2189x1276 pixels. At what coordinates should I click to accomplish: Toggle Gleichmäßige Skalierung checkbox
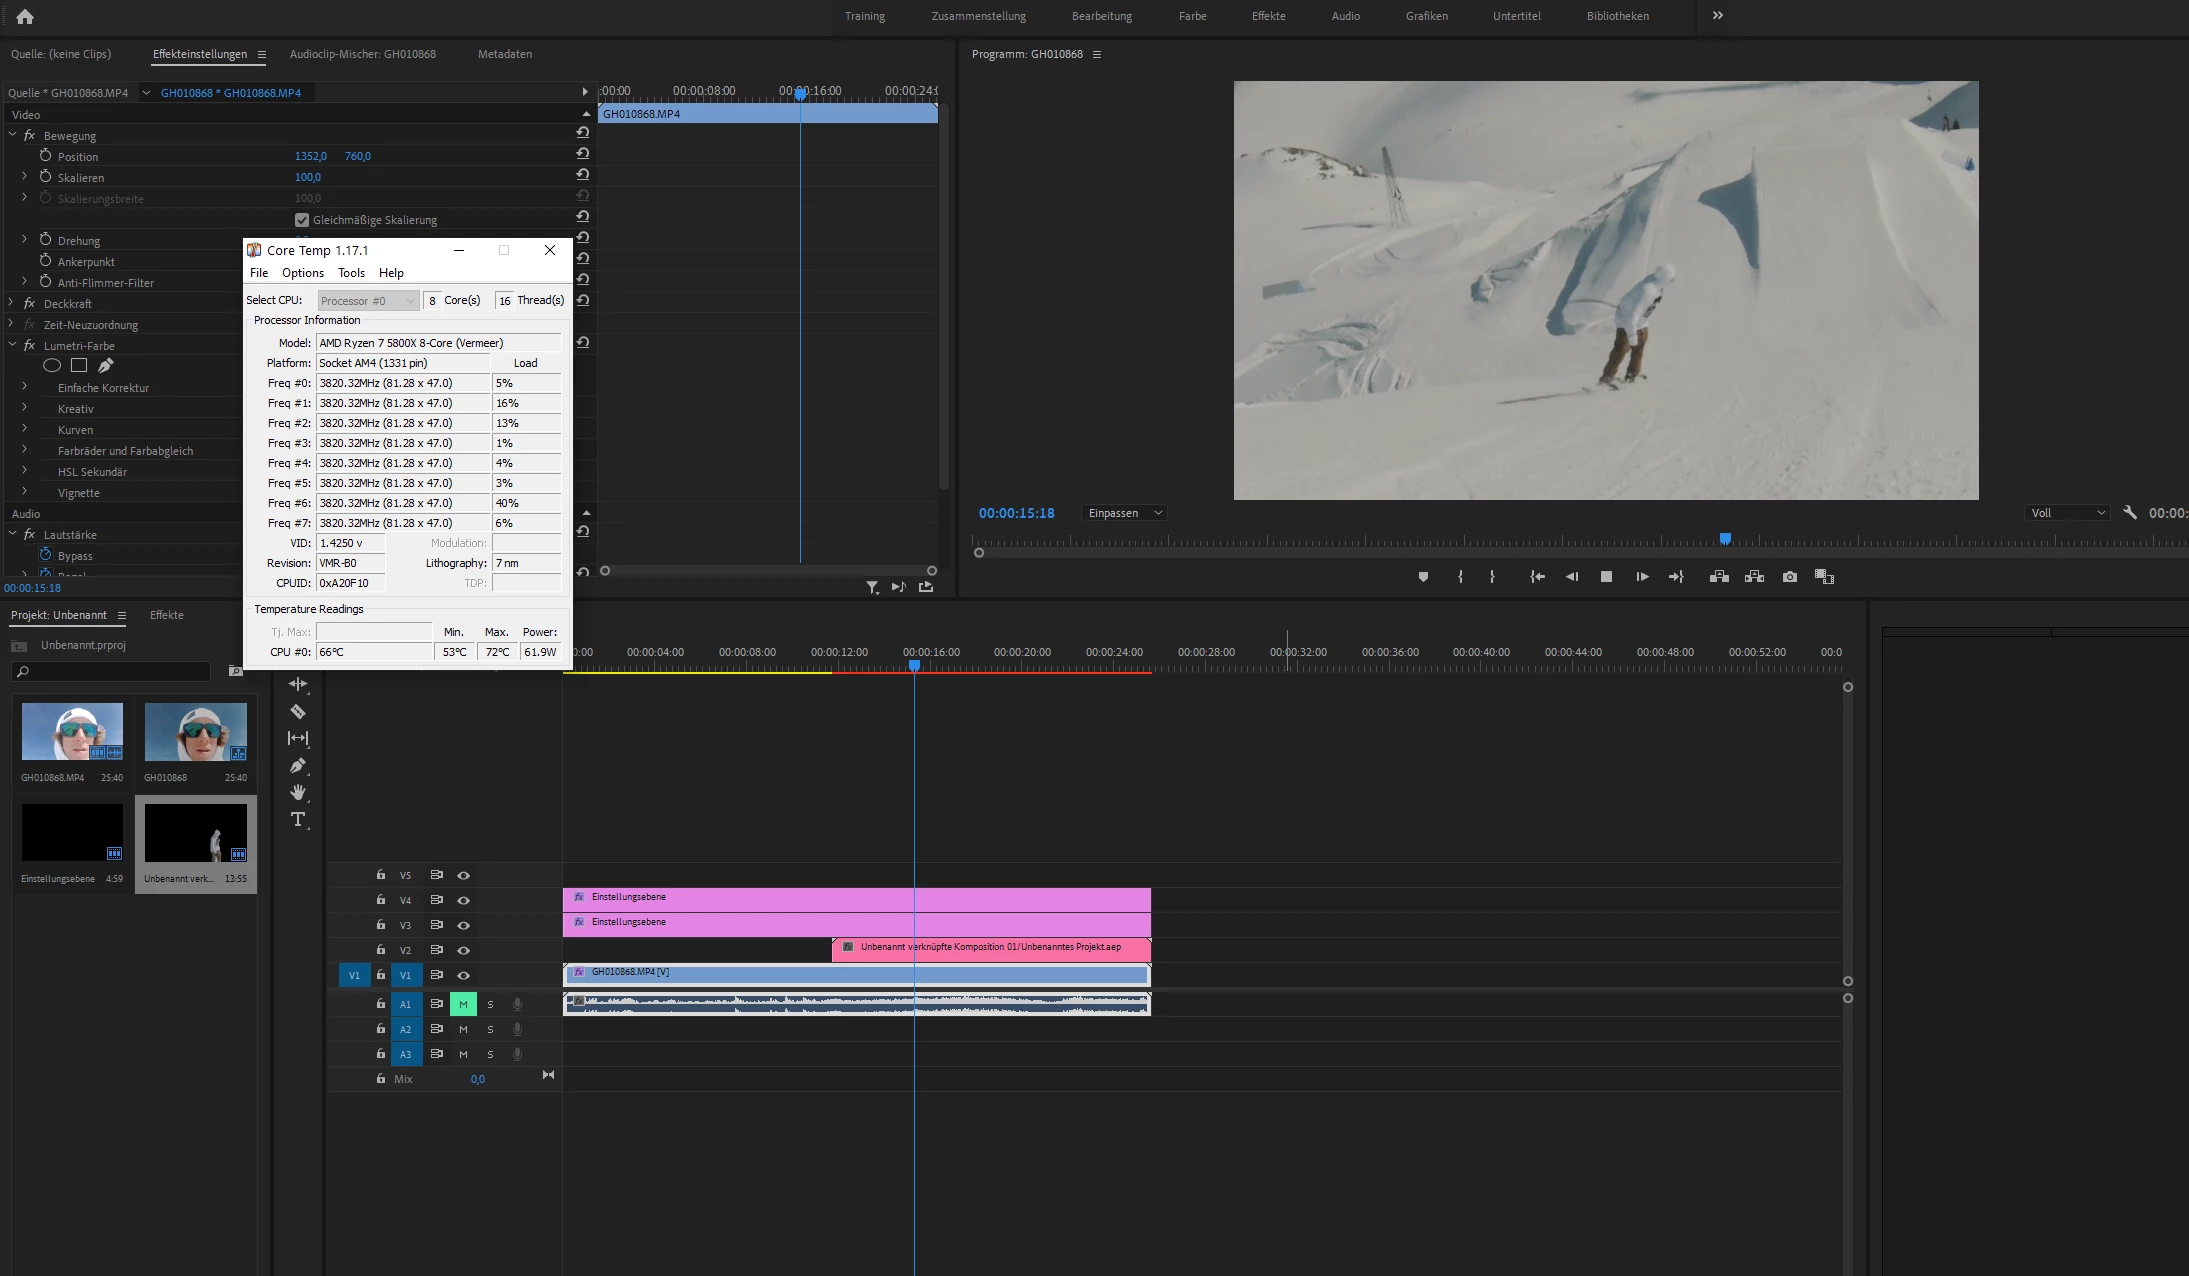click(302, 220)
